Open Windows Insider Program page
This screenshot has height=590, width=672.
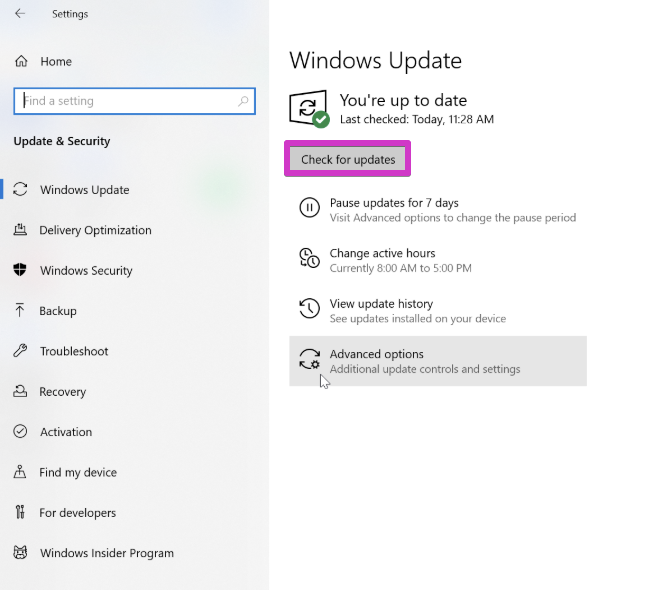(107, 553)
